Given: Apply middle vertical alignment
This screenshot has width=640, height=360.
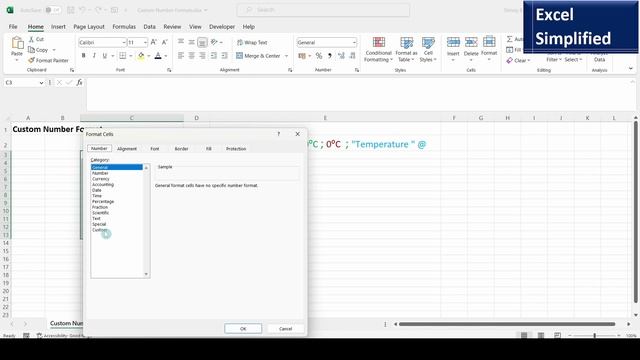Looking at the screenshot, I should click(x=191, y=42).
